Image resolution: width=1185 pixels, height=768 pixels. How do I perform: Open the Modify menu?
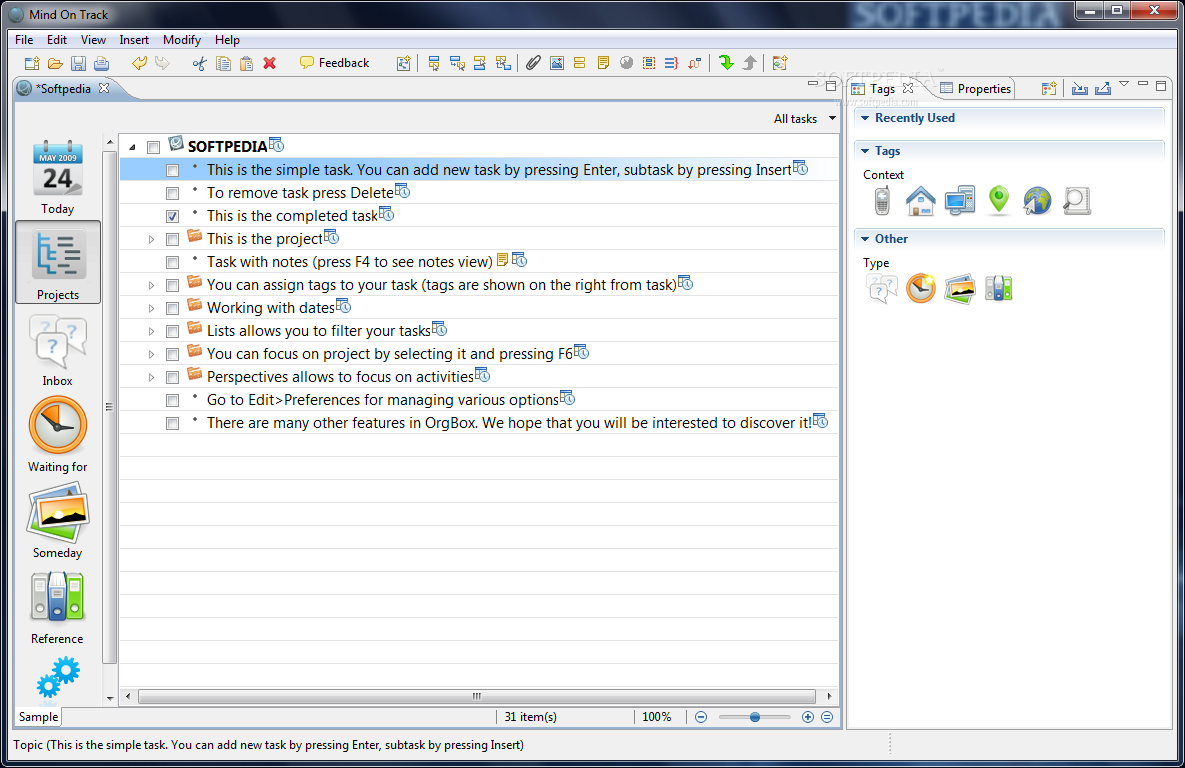point(182,40)
